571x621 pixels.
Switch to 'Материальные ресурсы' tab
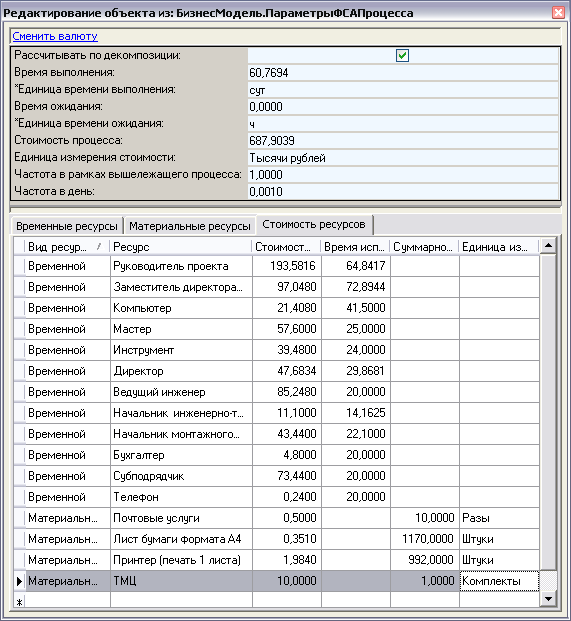190,226
